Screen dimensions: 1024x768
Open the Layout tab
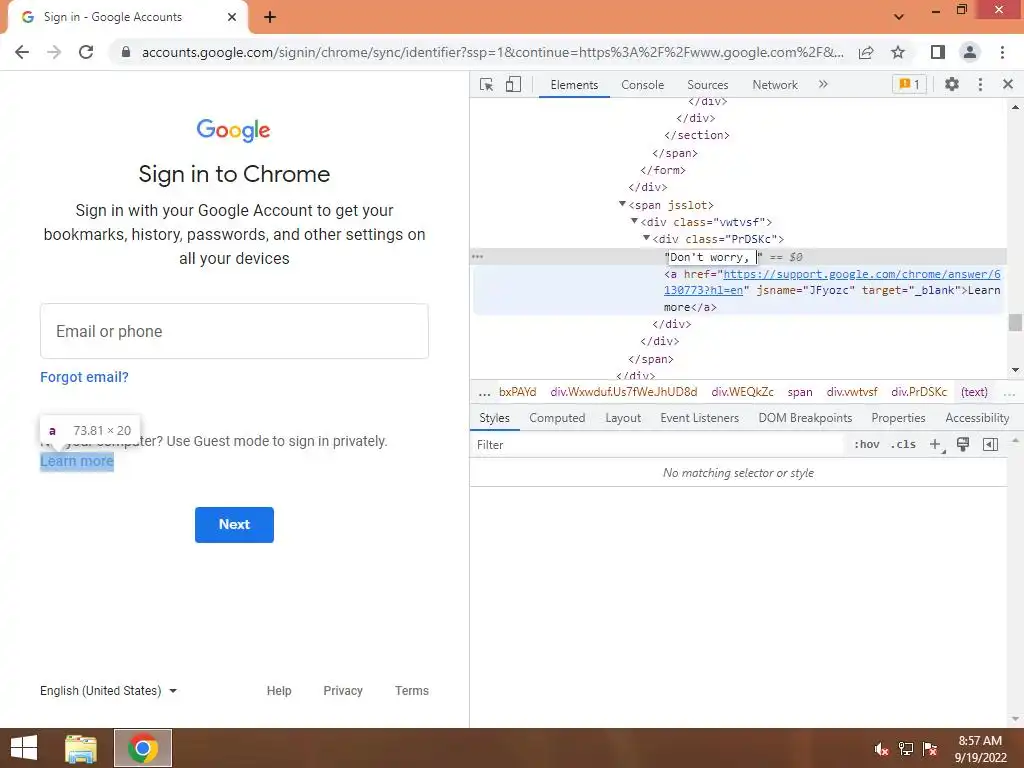(622, 418)
